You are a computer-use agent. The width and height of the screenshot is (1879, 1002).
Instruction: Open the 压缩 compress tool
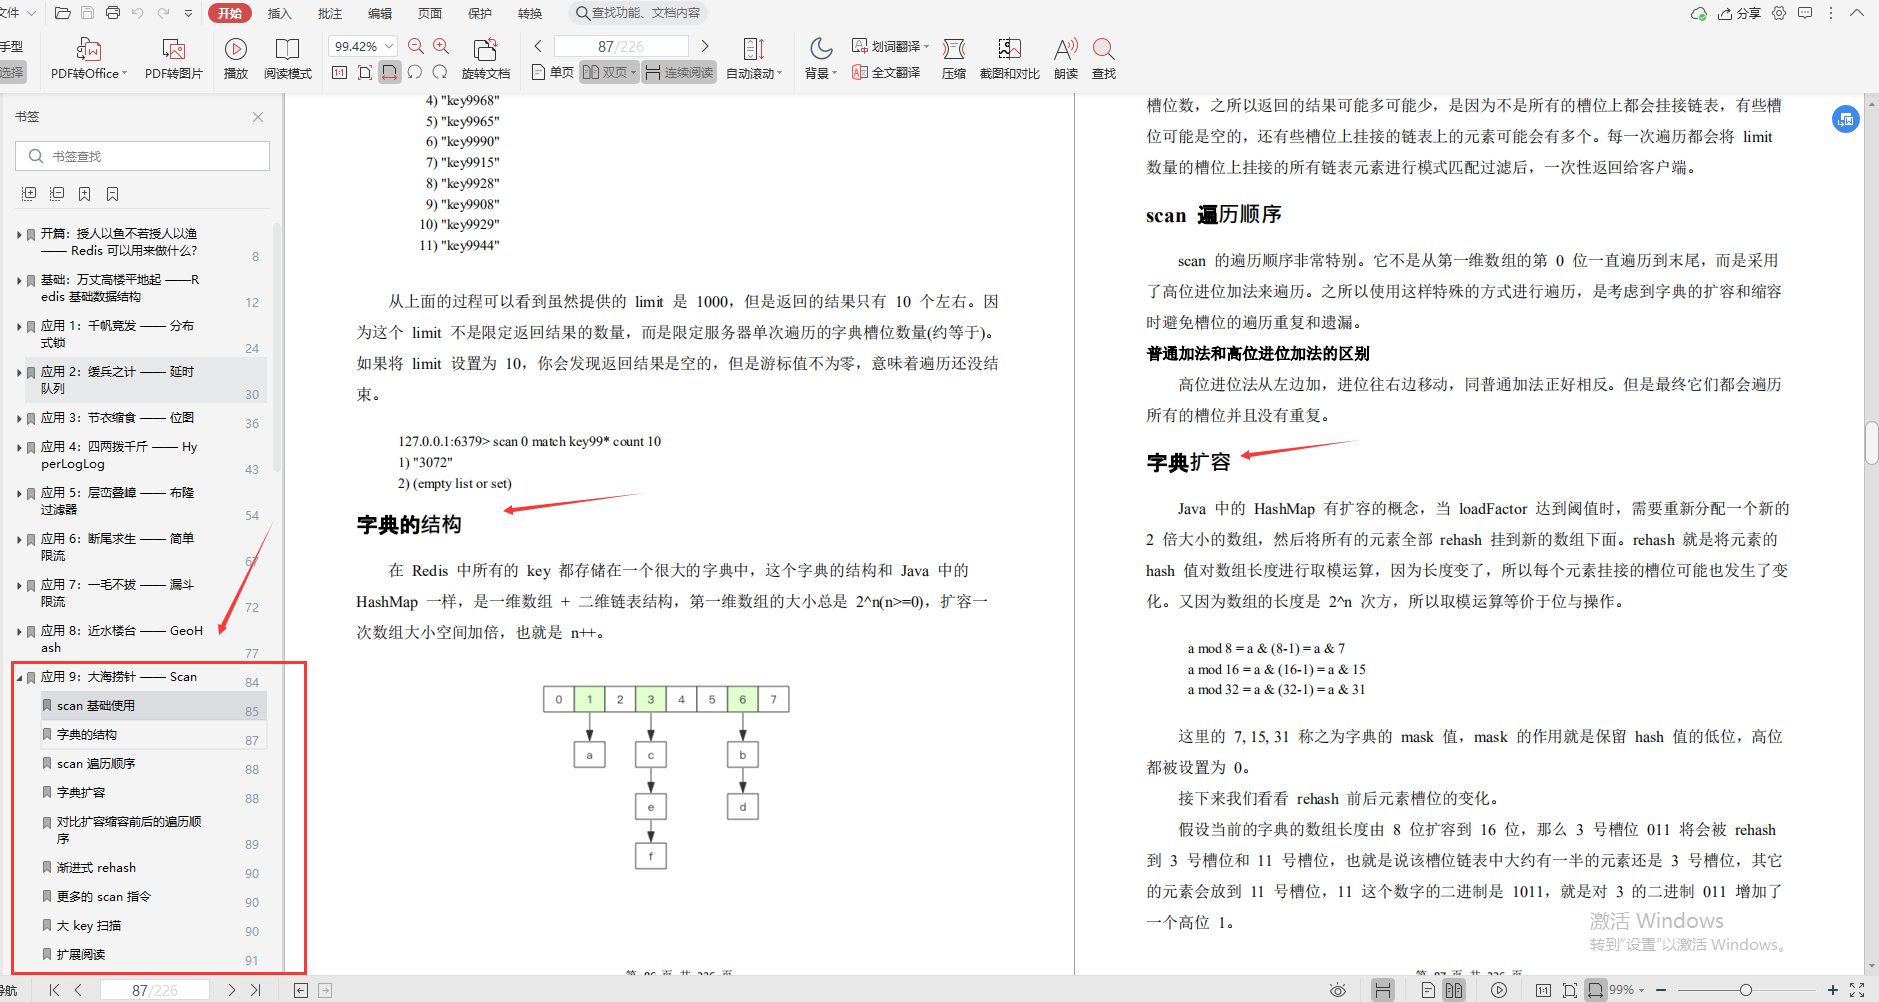click(x=955, y=57)
